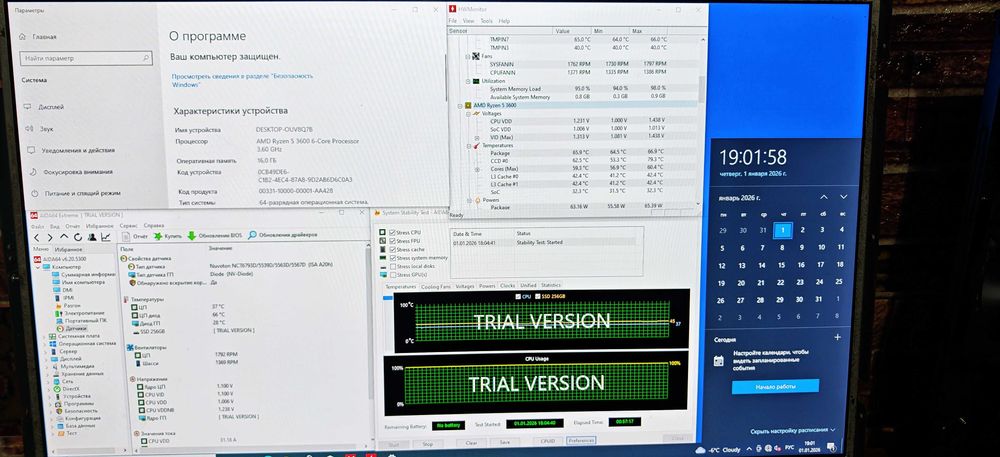Open the taskbar notification center icon
This screenshot has width=1000, height=457.
(x=832, y=446)
